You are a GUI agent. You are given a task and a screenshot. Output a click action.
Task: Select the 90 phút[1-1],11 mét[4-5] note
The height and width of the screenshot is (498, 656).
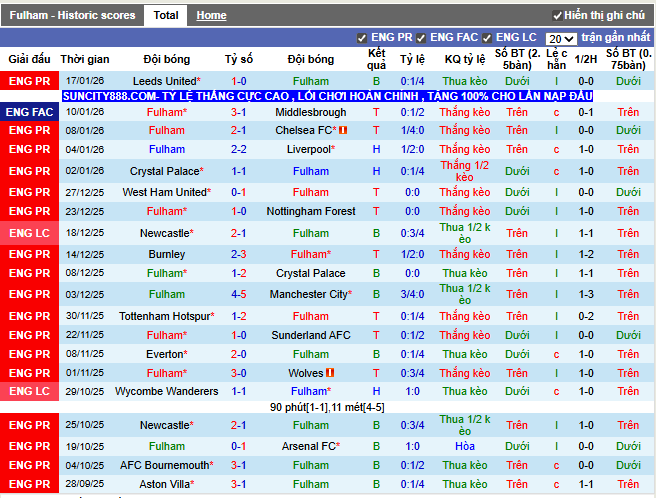click(x=327, y=407)
